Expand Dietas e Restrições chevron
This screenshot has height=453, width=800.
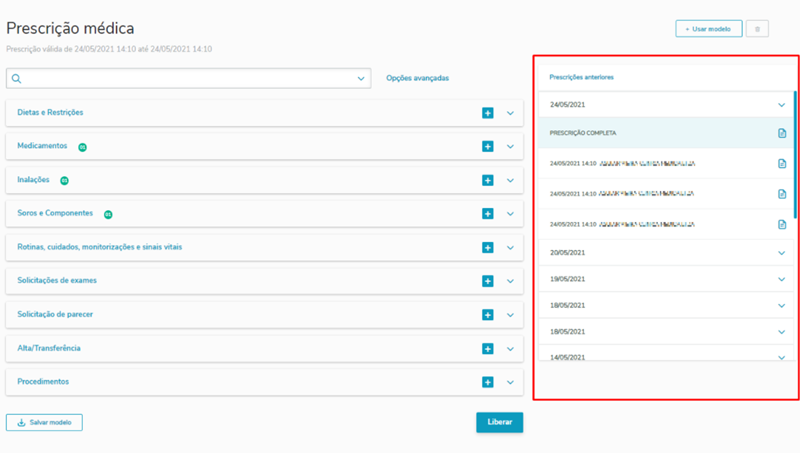click(510, 113)
